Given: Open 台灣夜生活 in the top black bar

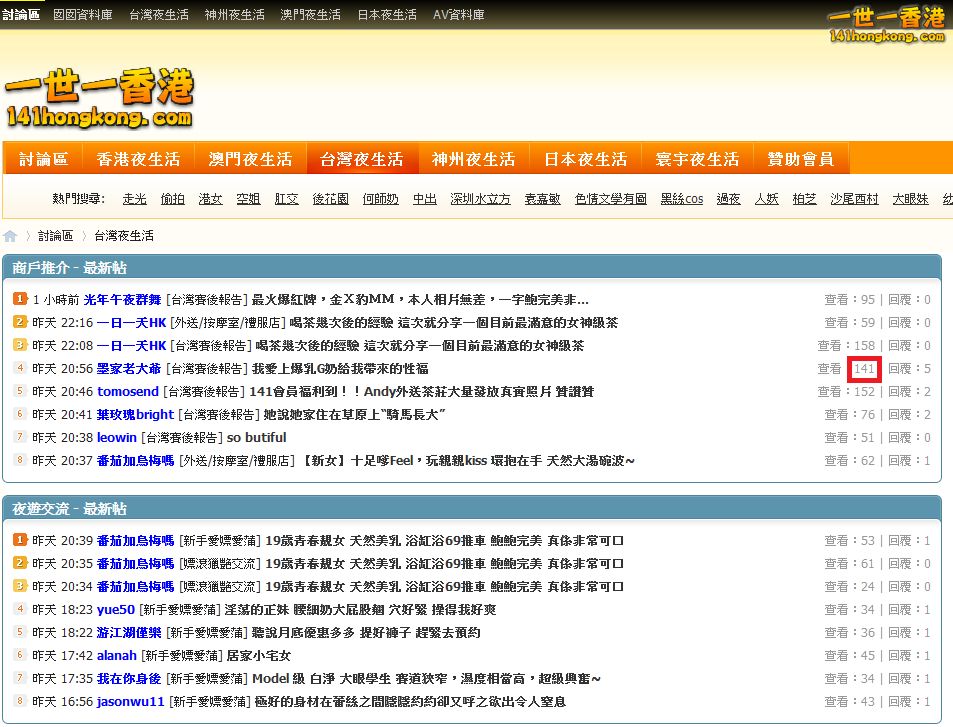Looking at the screenshot, I should pyautogui.click(x=159, y=15).
